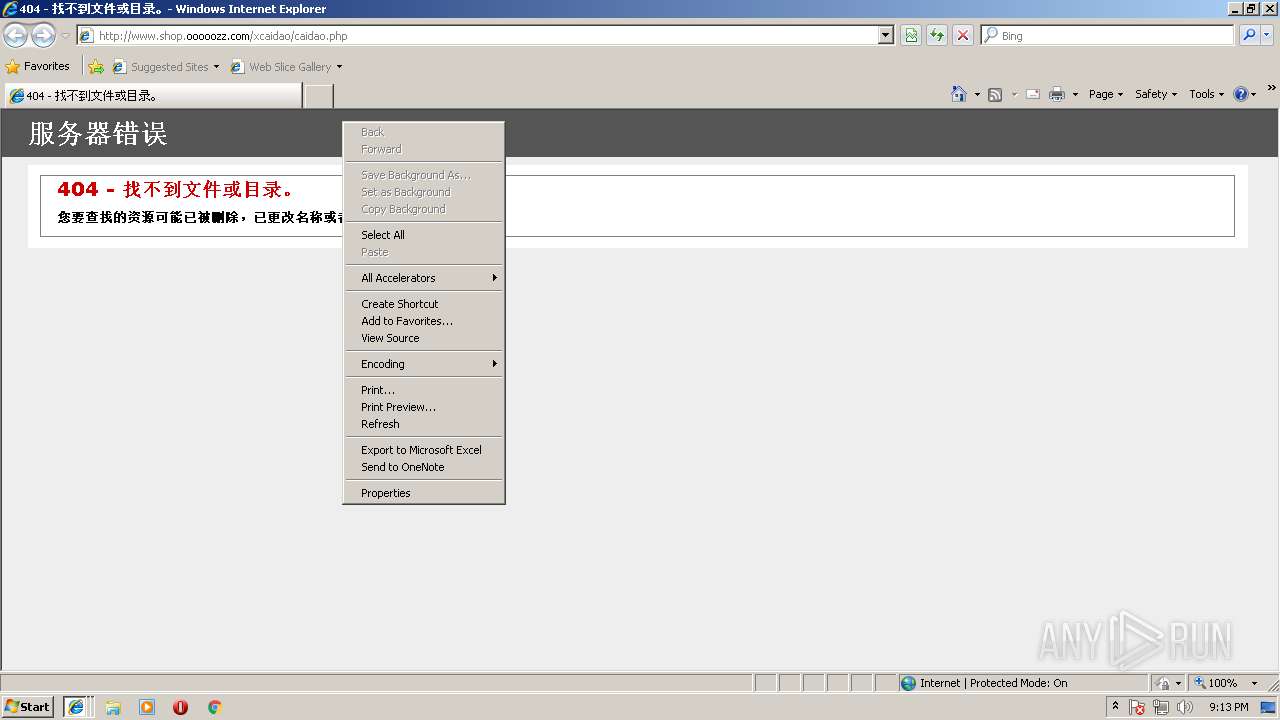Image resolution: width=1280 pixels, height=720 pixels.
Task: Expand All Accelerators submenu
Action: pyautogui.click(x=423, y=278)
